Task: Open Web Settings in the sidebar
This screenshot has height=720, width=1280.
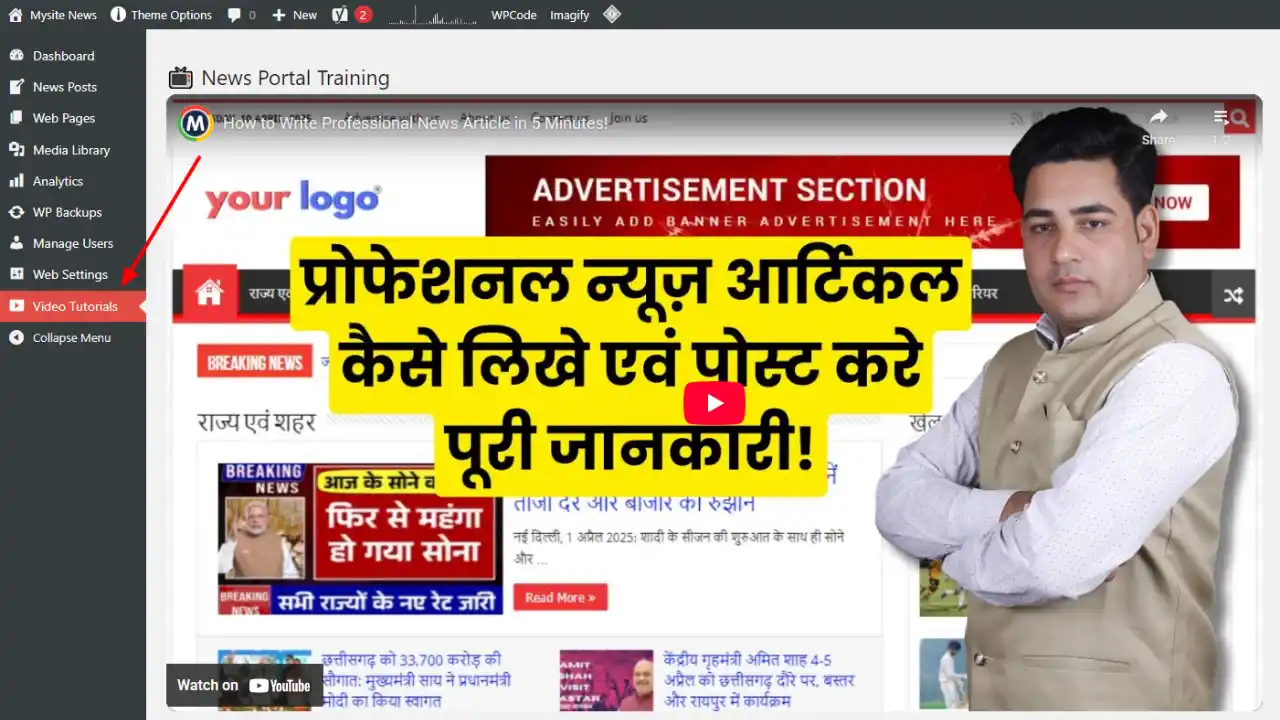Action: (x=73, y=274)
